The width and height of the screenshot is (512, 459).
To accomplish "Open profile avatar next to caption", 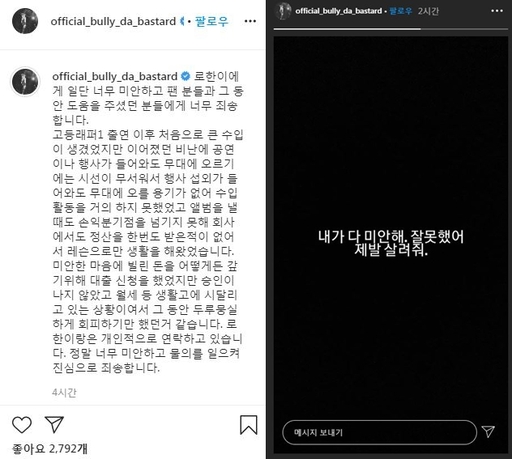I will pyautogui.click(x=25, y=82).
